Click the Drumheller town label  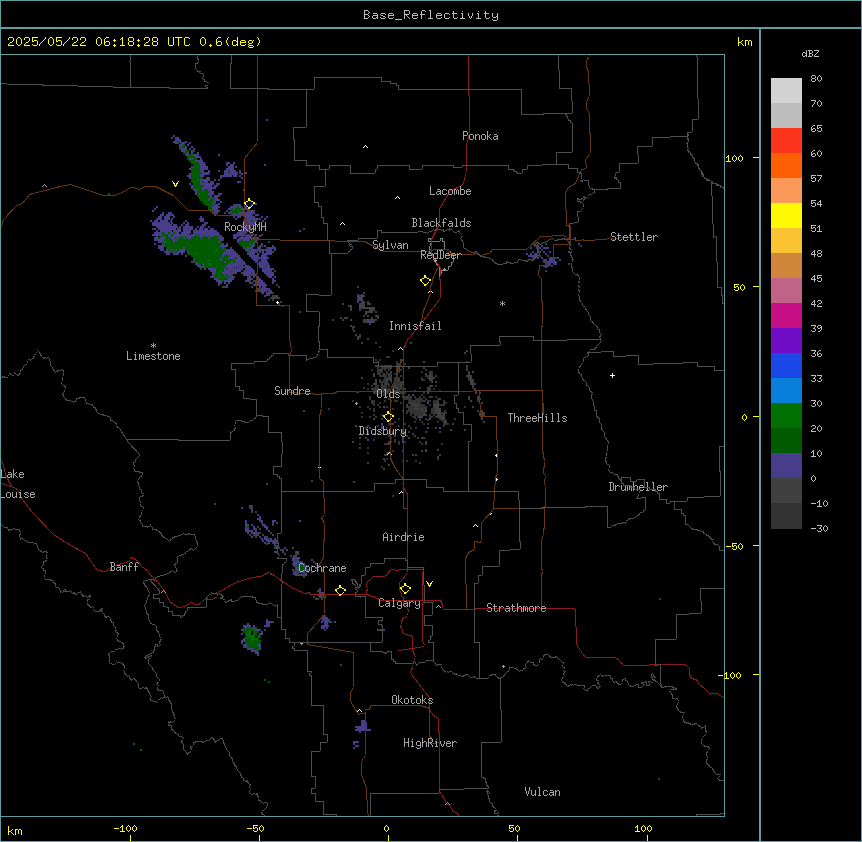638,487
